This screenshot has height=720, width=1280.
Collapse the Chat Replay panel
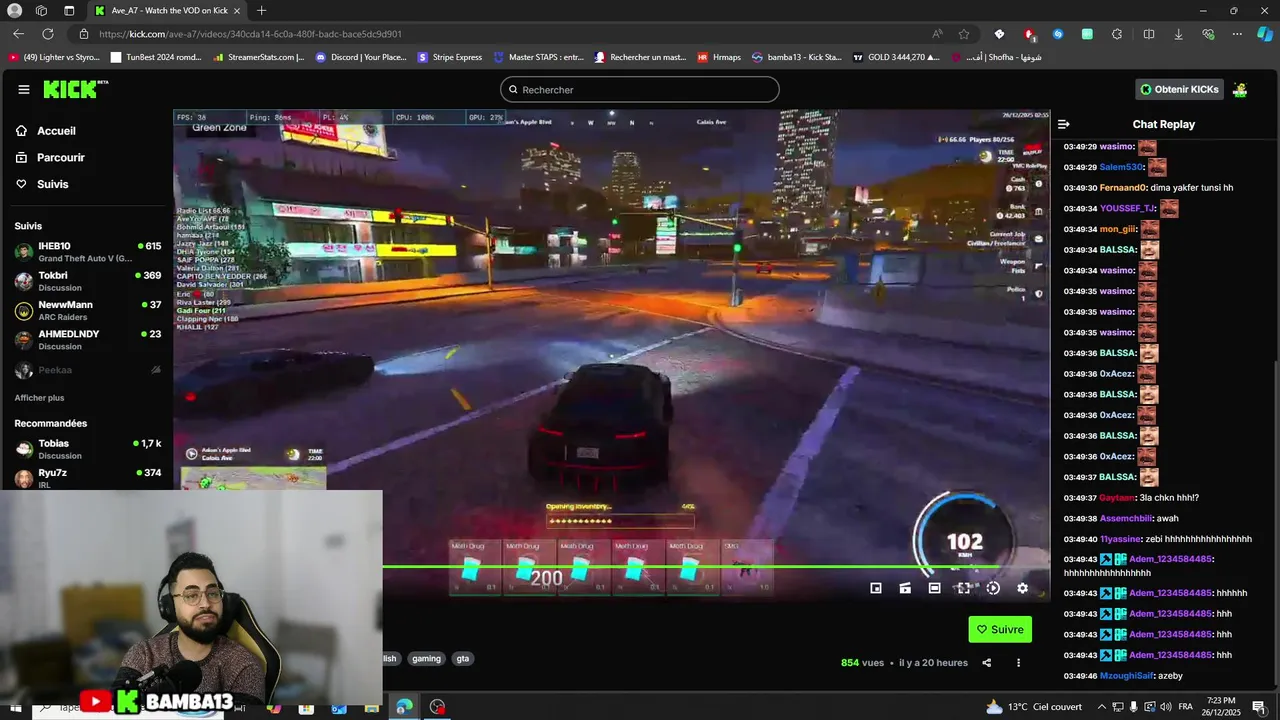click(1064, 124)
